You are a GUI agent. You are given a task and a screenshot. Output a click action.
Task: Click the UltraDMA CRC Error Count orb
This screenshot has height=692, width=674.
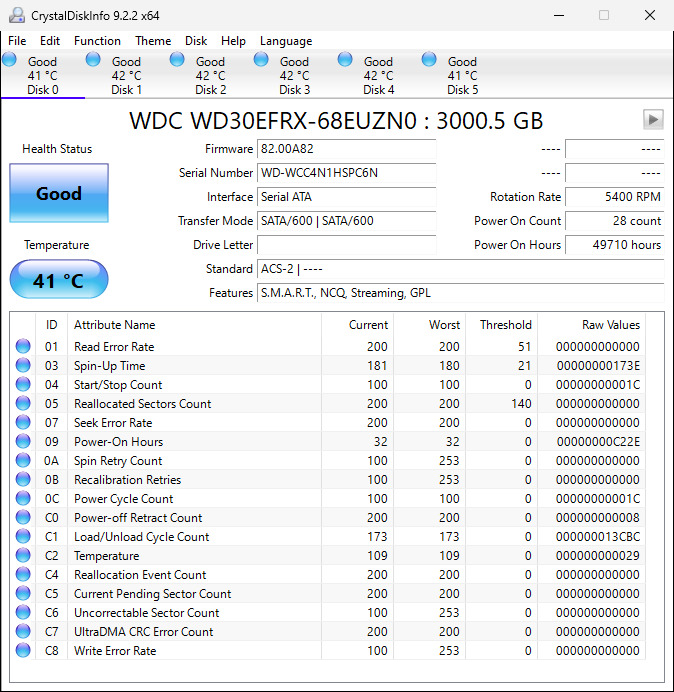tap(23, 631)
